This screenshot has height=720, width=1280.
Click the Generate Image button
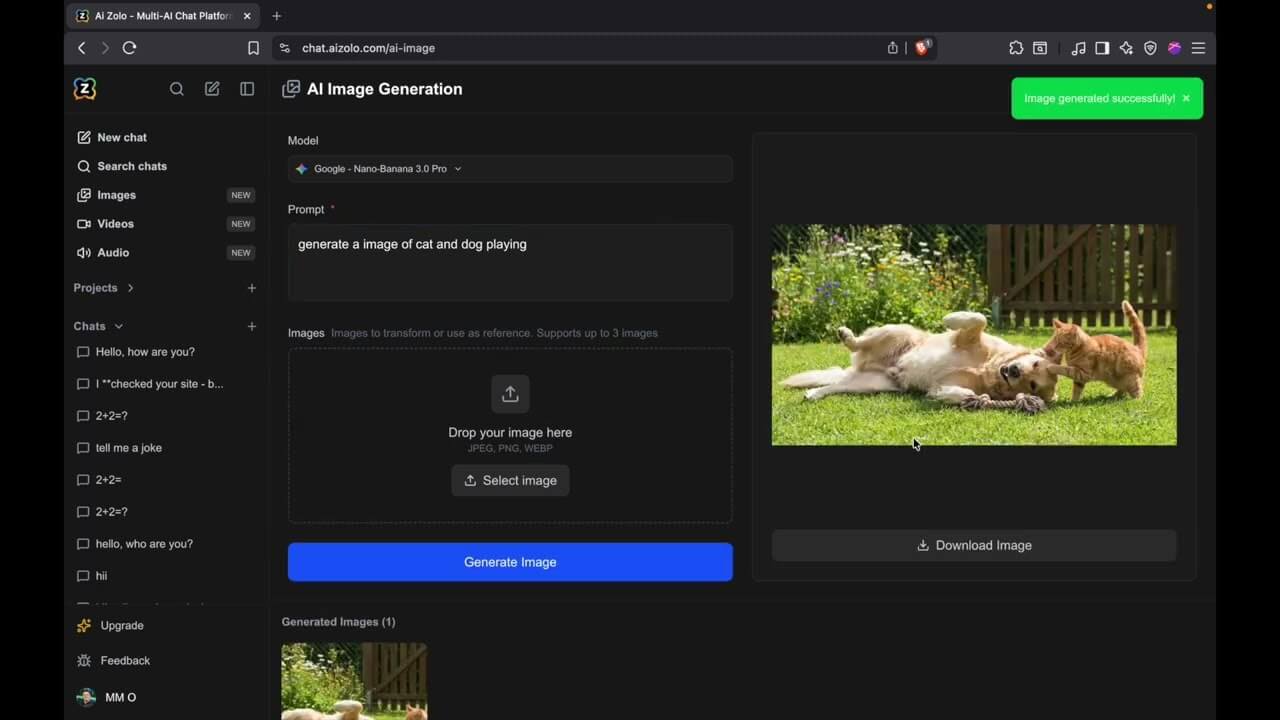pos(510,562)
